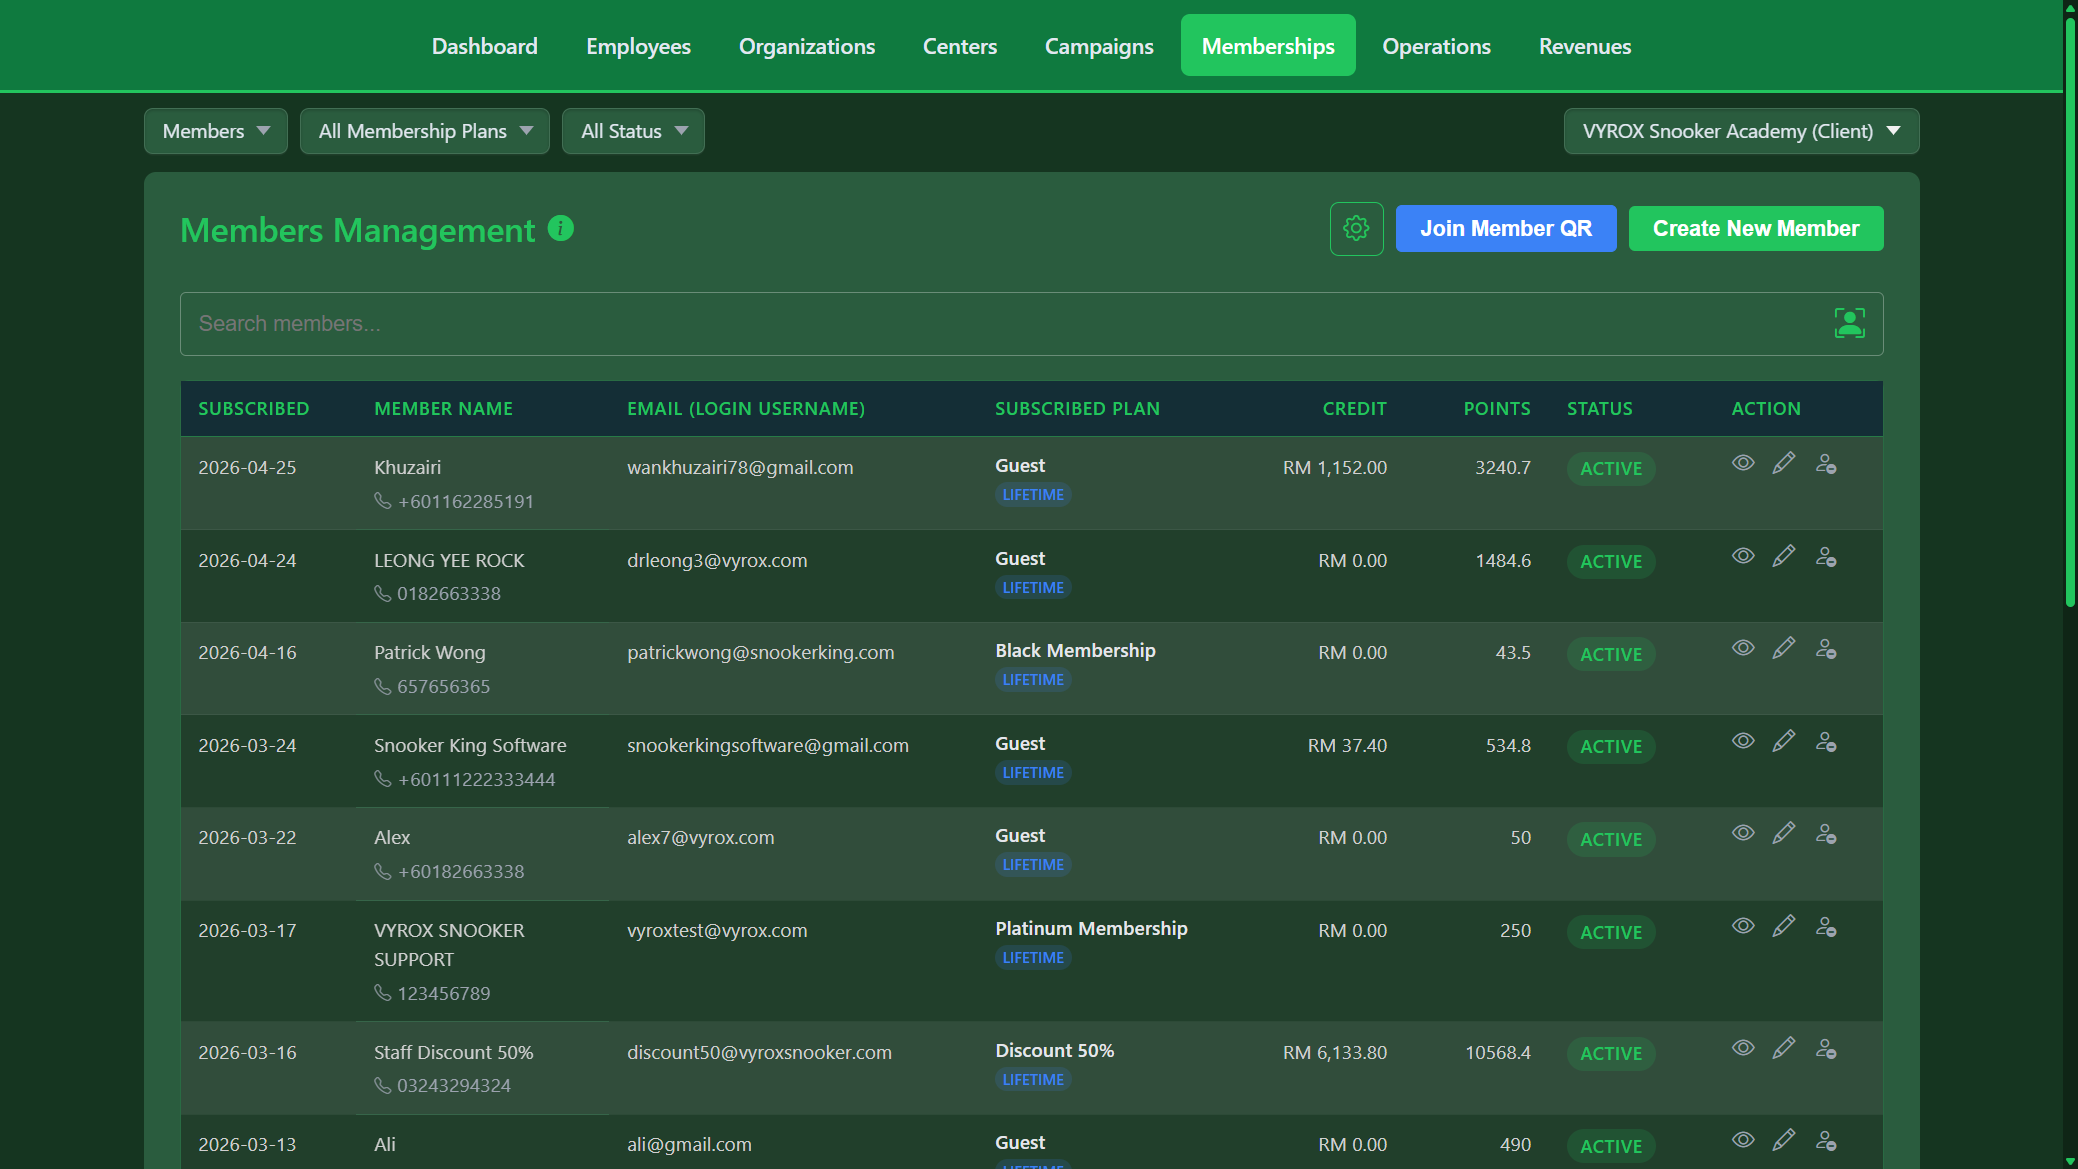View details of member Ali
The height and width of the screenshot is (1169, 2078).
1743,1140
